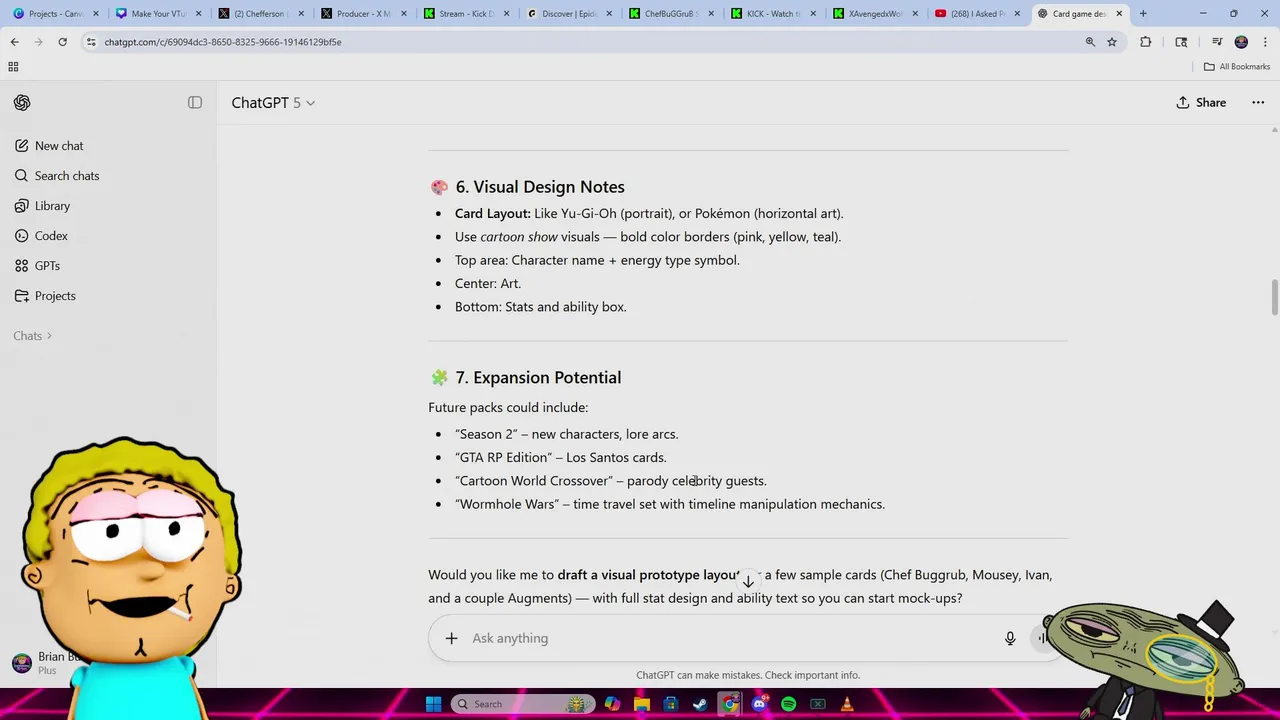Open Projects from the sidebar
This screenshot has height=720, width=1280.
45,296
